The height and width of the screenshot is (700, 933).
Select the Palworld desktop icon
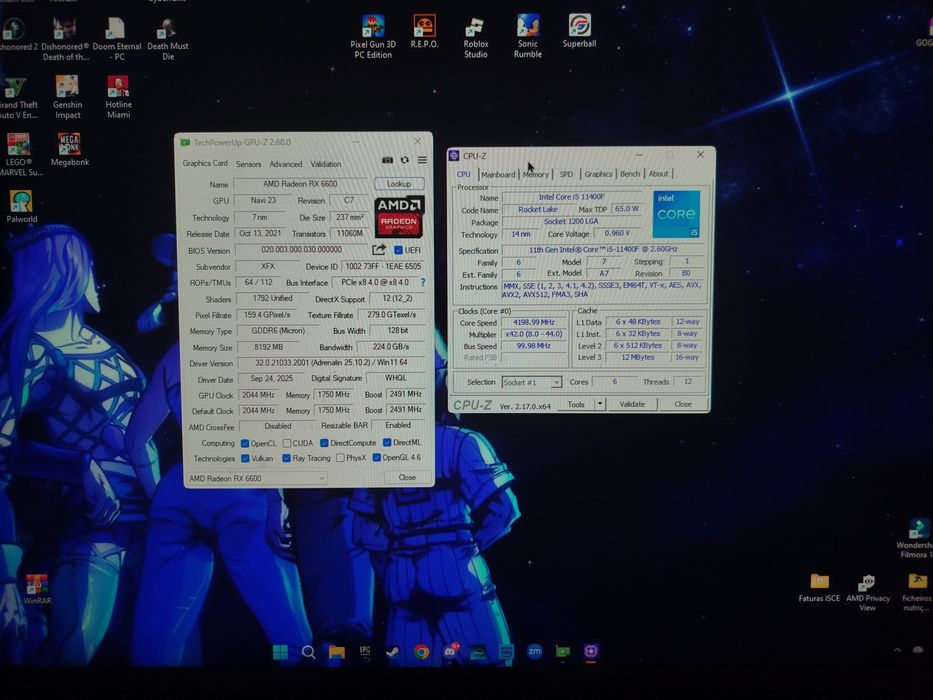click(21, 207)
